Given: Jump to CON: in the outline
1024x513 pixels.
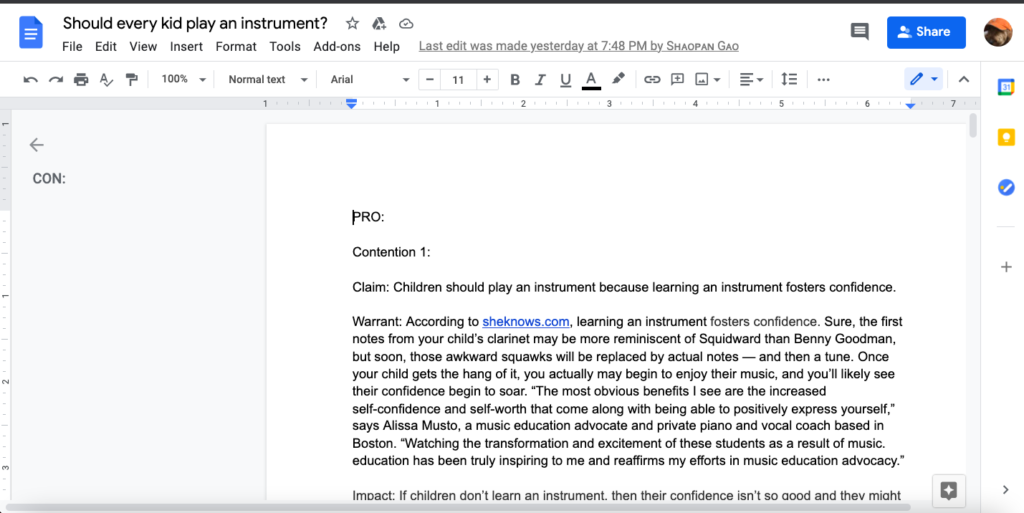Looking at the screenshot, I should pyautogui.click(x=50, y=179).
